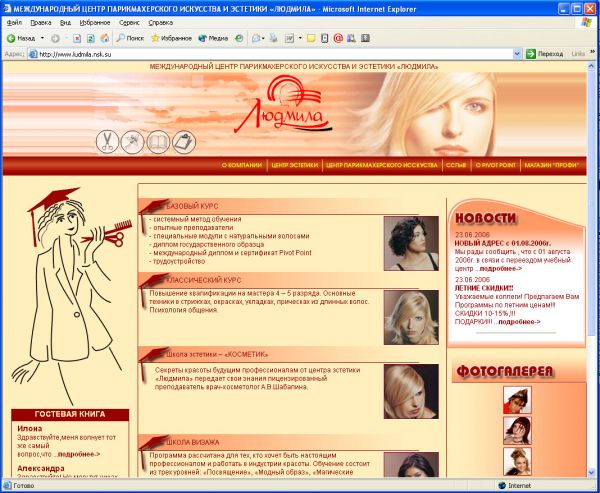Click the dark gray last toolbar icon
The height and width of the screenshot is (493, 600).
(x=365, y=38)
